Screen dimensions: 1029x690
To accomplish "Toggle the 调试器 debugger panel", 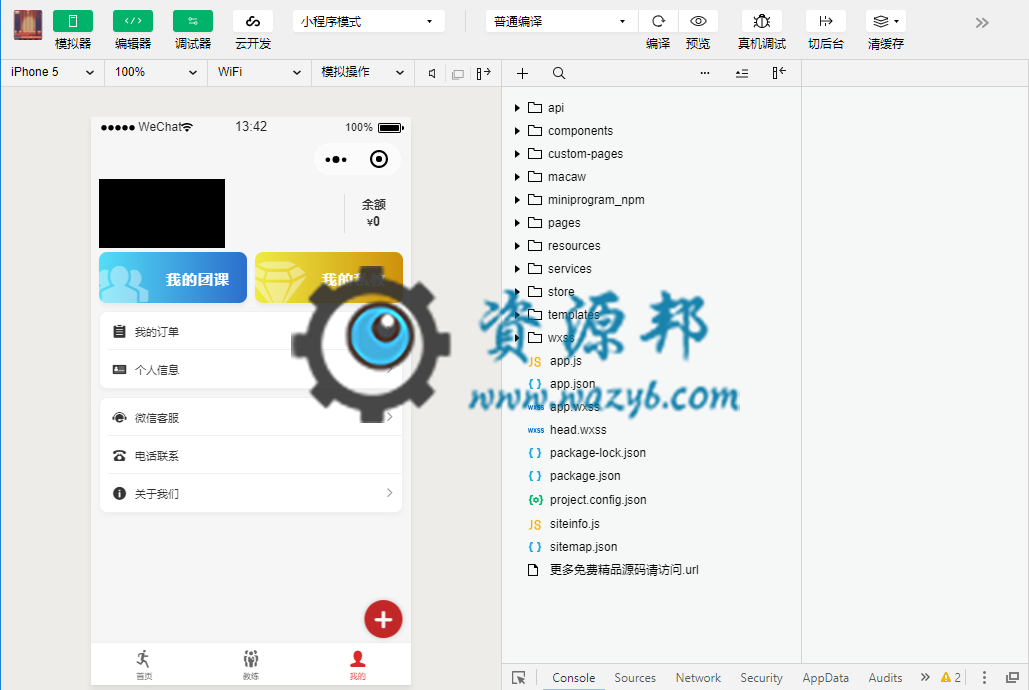I will [x=193, y=21].
